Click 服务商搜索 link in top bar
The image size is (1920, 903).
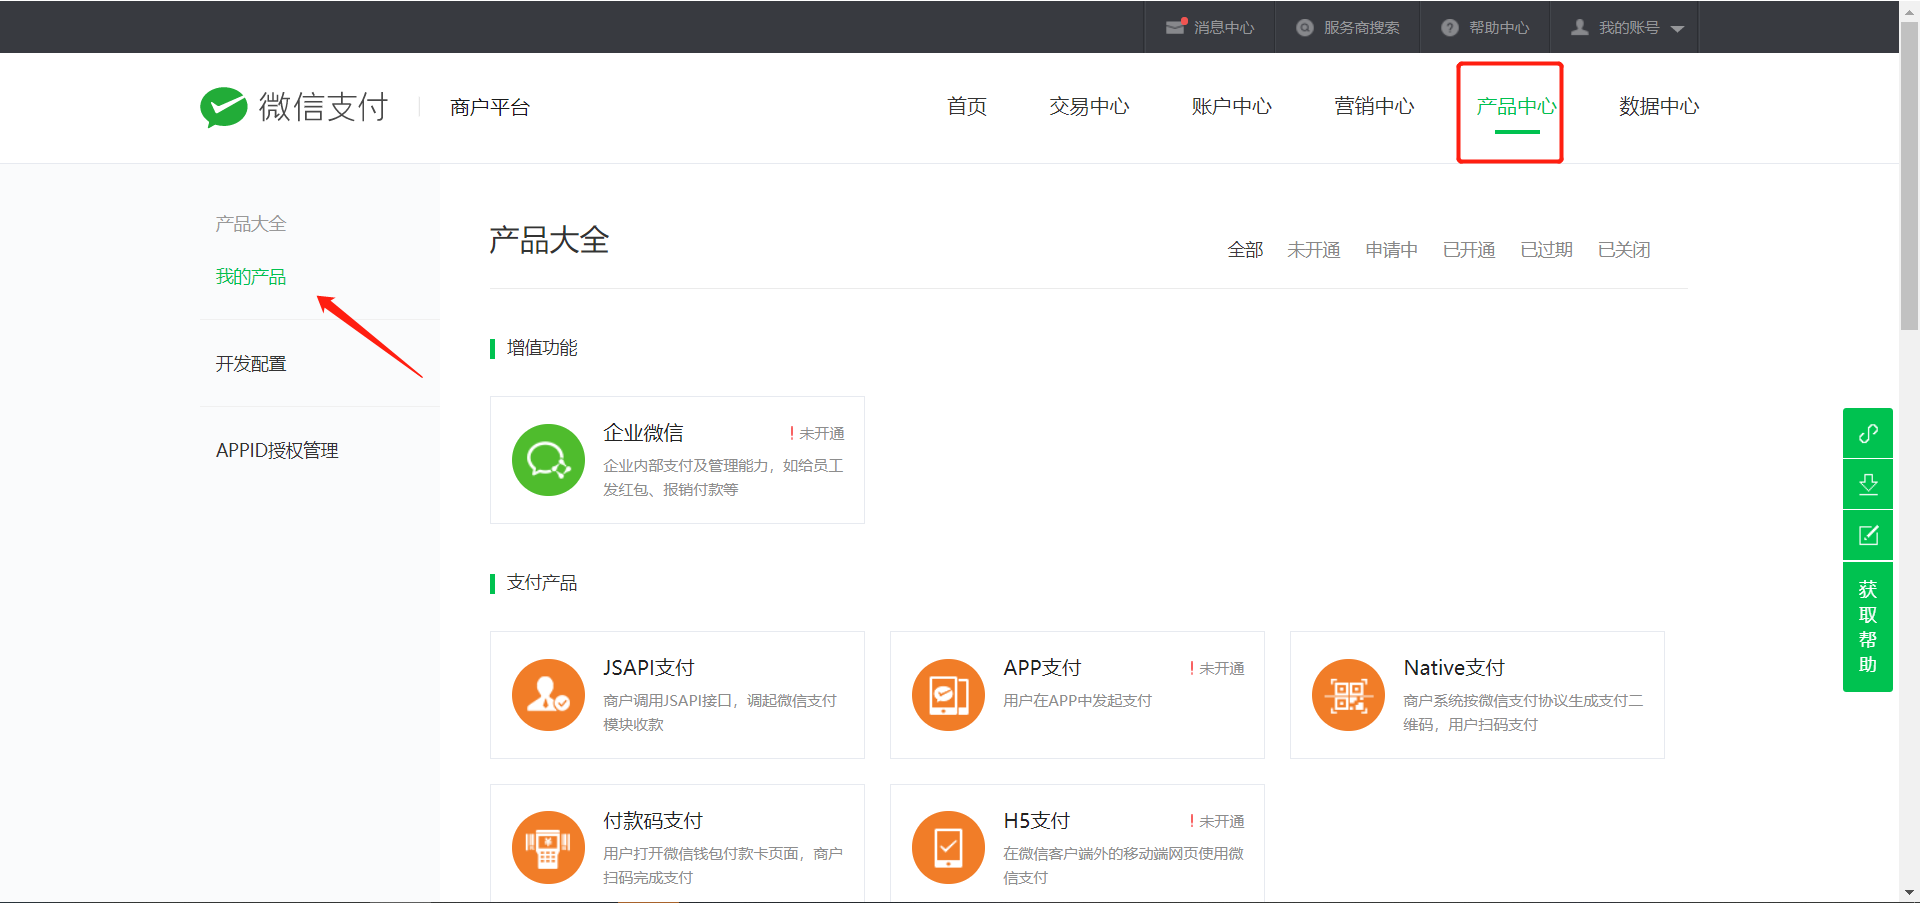[x=1362, y=28]
